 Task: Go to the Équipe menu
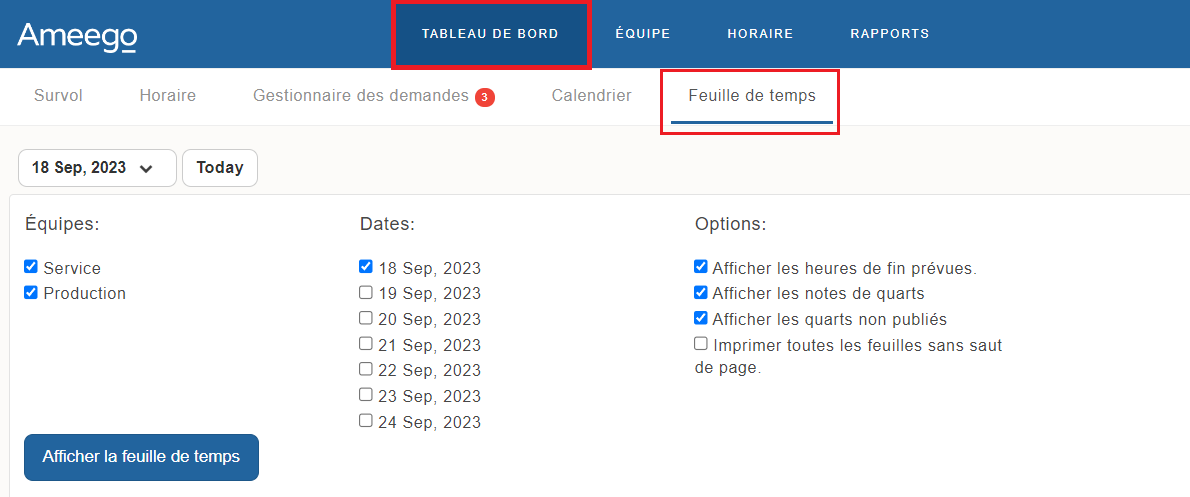tap(642, 34)
